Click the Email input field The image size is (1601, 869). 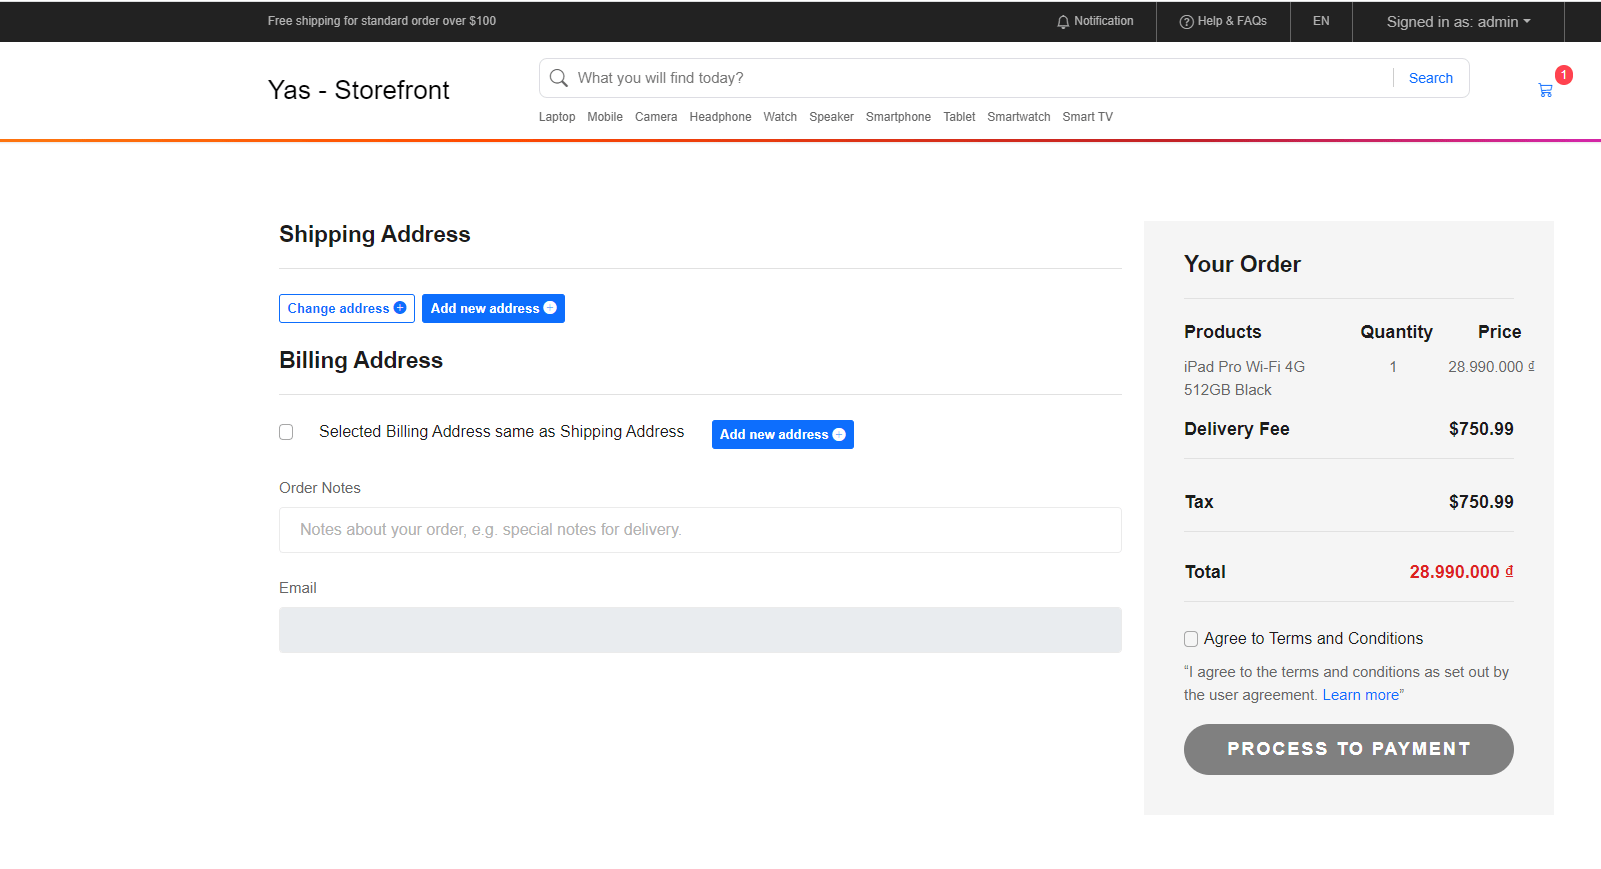pyautogui.click(x=700, y=630)
